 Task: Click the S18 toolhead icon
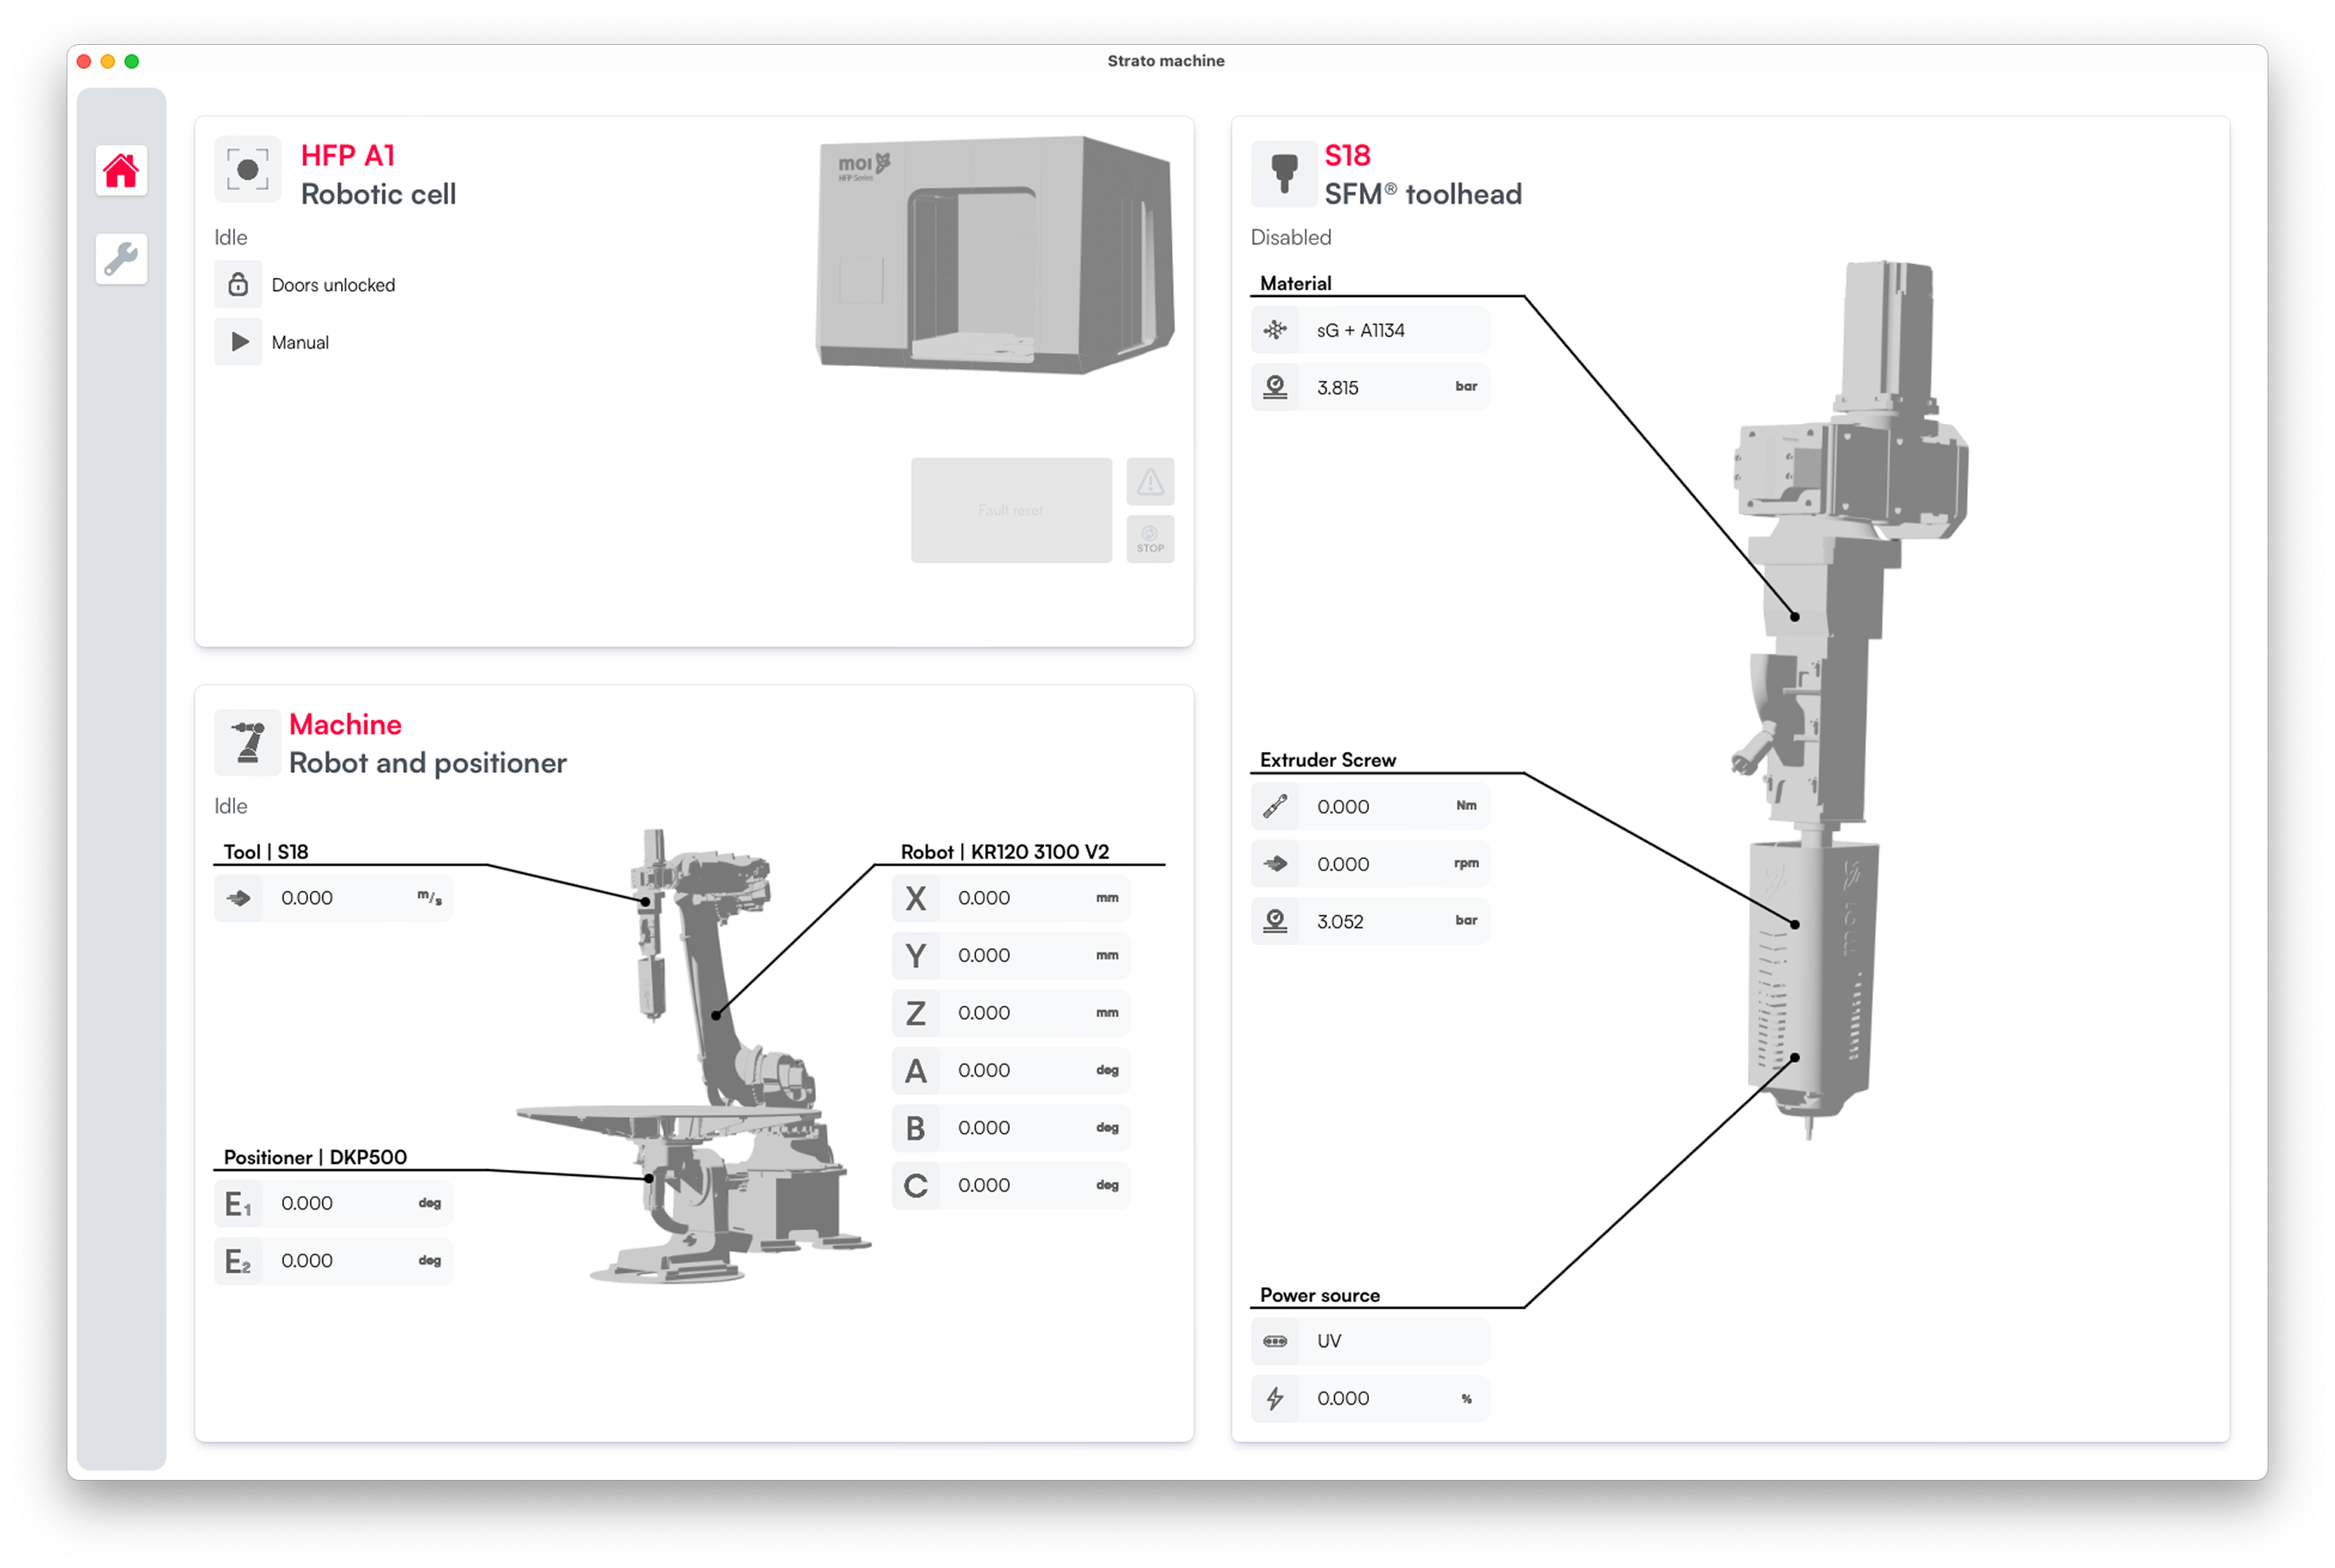click(x=1283, y=172)
